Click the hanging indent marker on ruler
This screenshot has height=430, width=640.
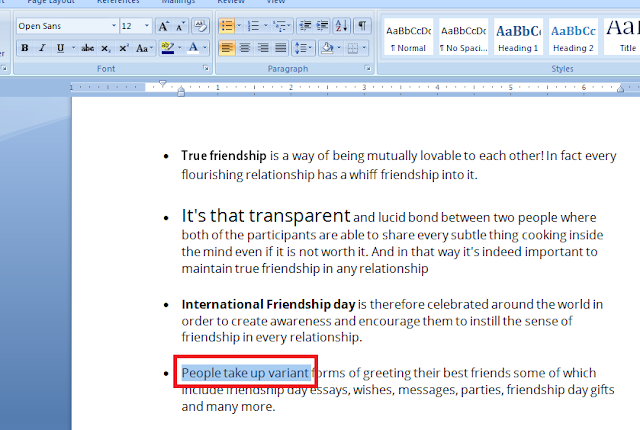tap(181, 89)
